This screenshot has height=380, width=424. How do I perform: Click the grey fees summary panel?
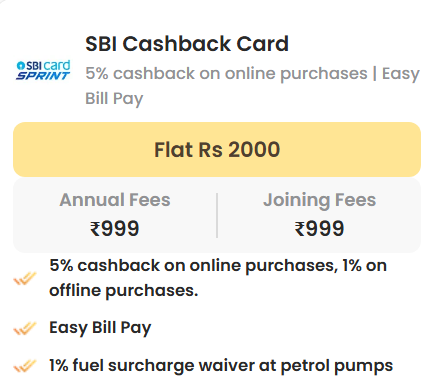pyautogui.click(x=217, y=215)
